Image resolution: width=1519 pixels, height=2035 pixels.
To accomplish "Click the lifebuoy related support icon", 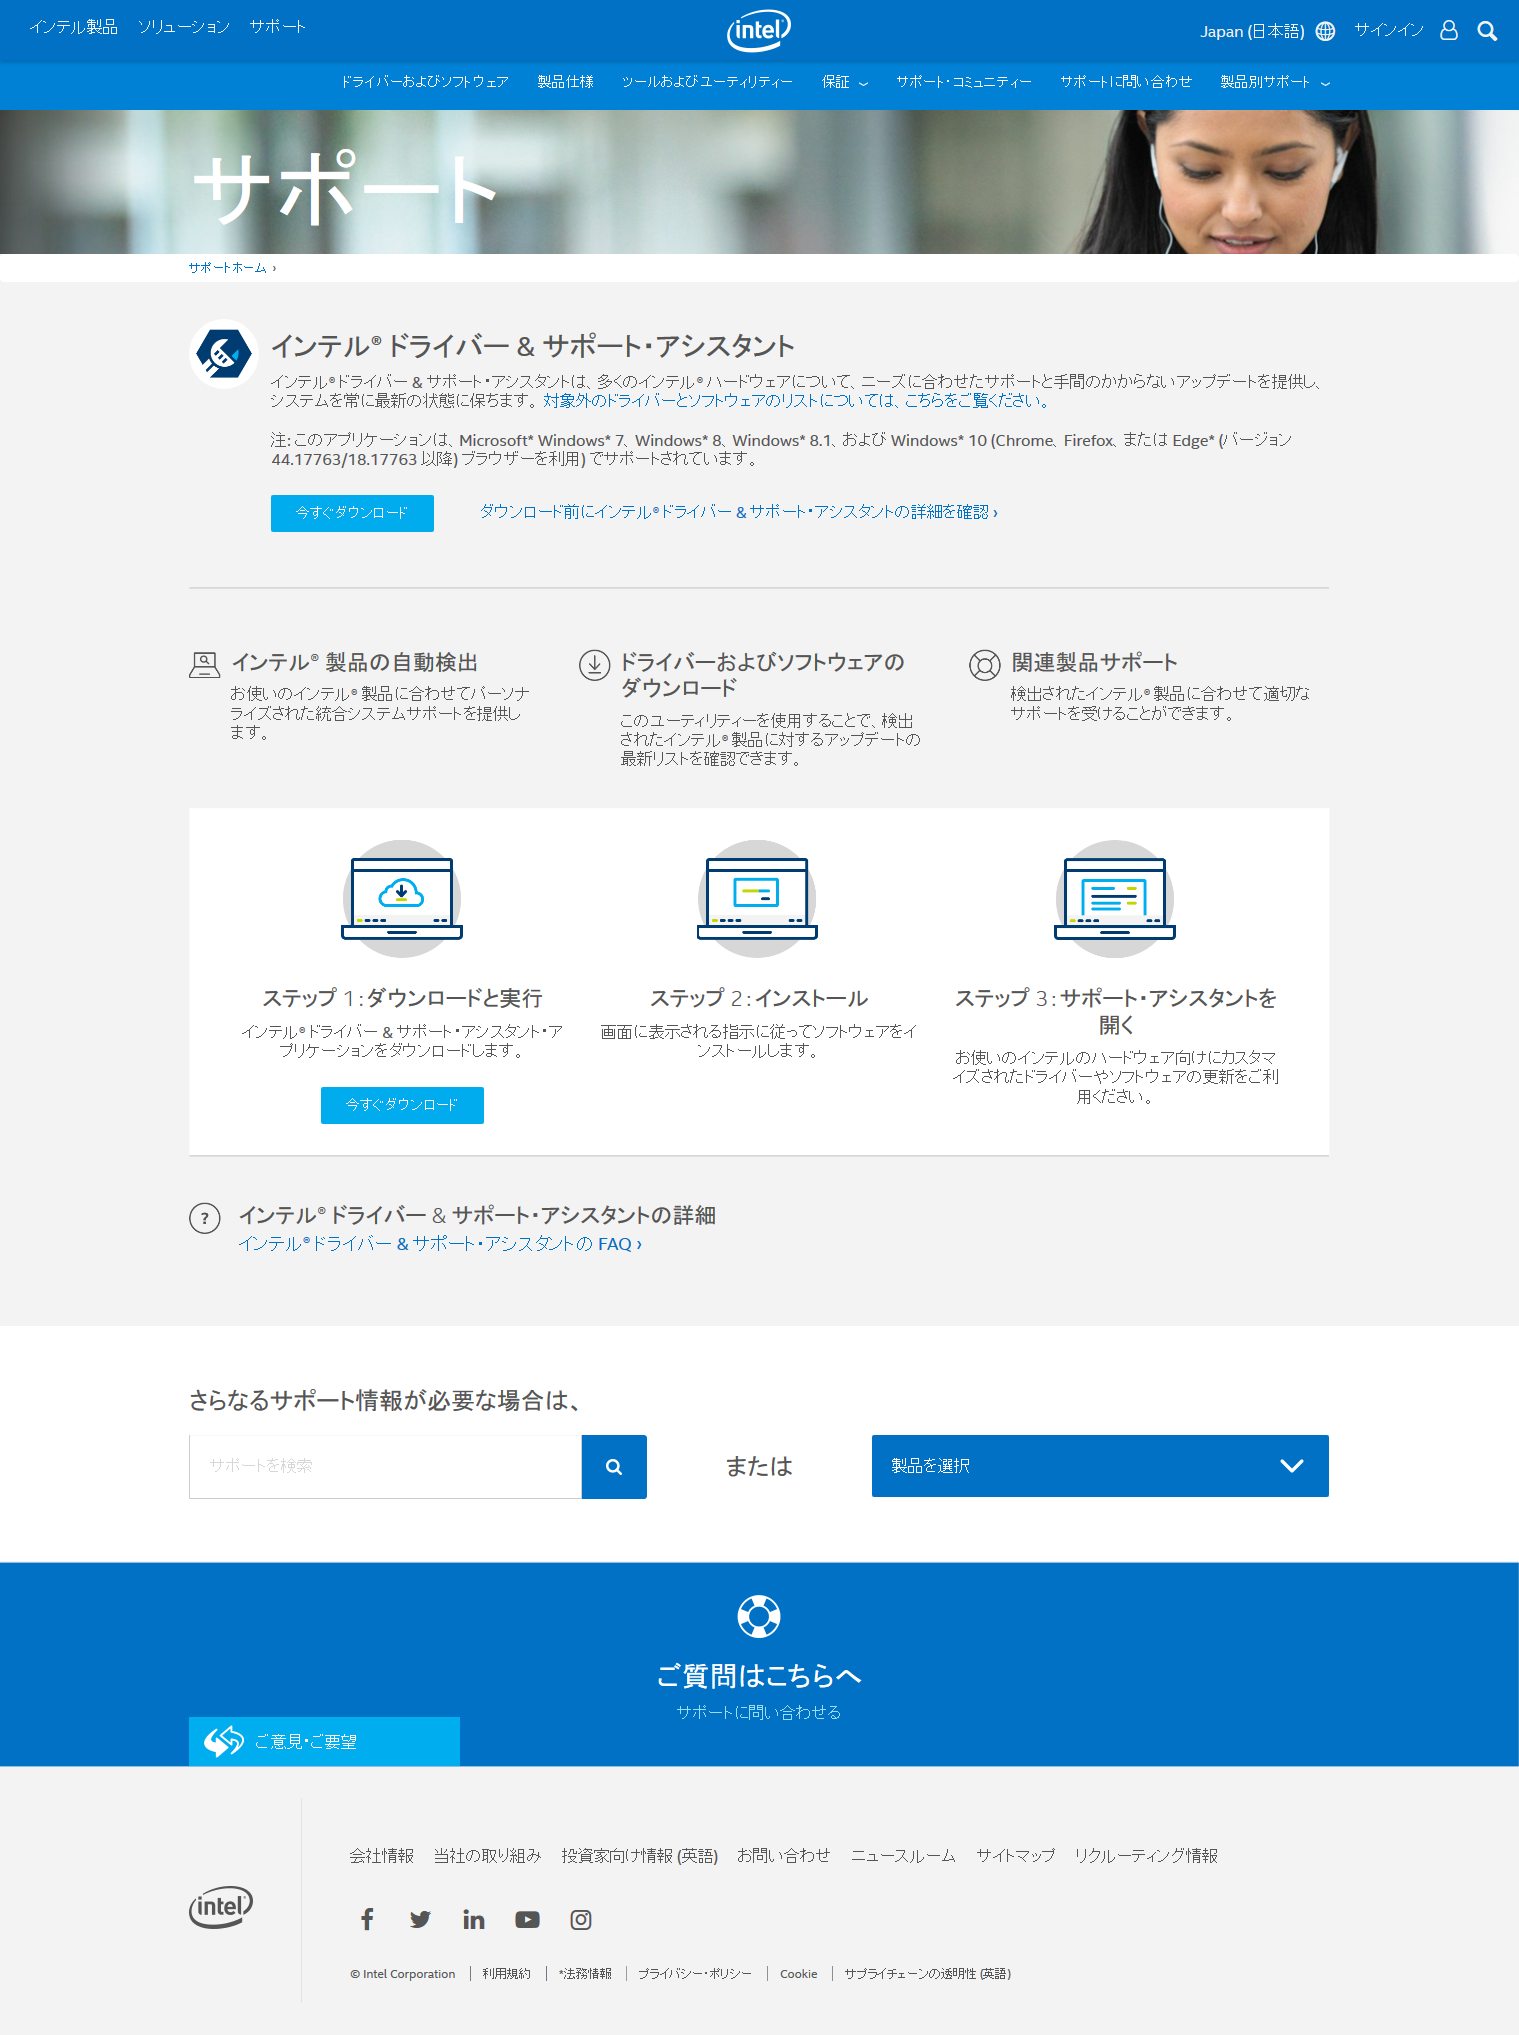I will pos(984,665).
